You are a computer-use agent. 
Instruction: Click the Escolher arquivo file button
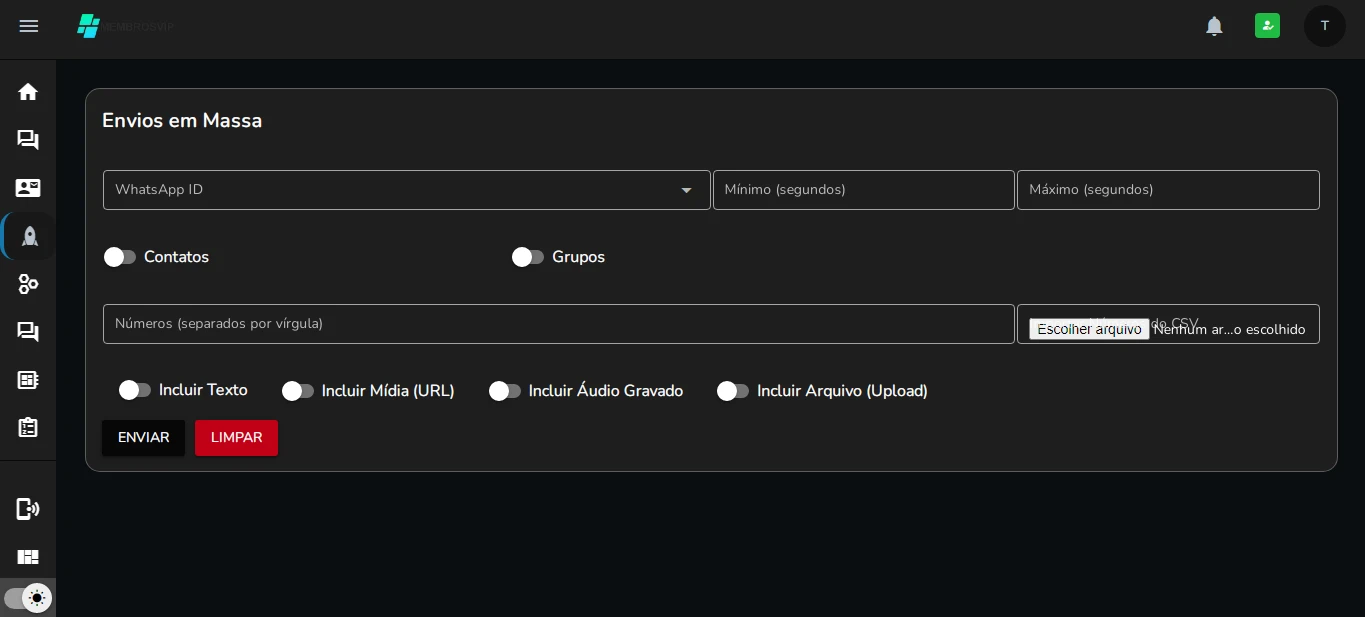[1089, 329]
